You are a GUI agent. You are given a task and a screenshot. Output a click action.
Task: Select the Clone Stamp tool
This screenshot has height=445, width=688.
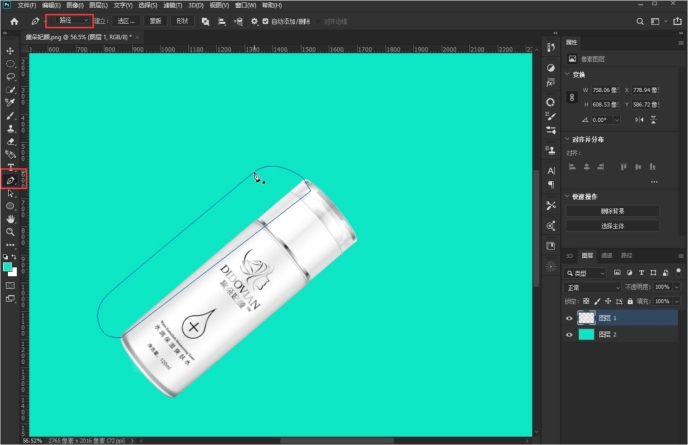10,129
